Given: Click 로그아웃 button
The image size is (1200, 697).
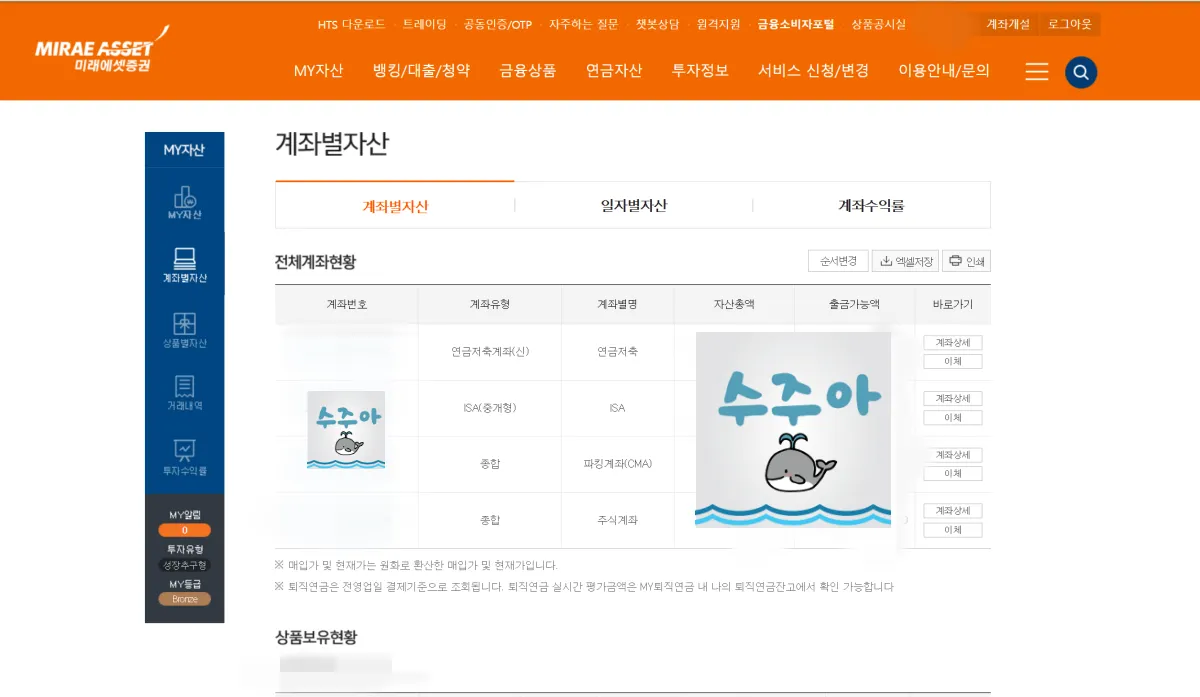Looking at the screenshot, I should pyautogui.click(x=1070, y=24).
